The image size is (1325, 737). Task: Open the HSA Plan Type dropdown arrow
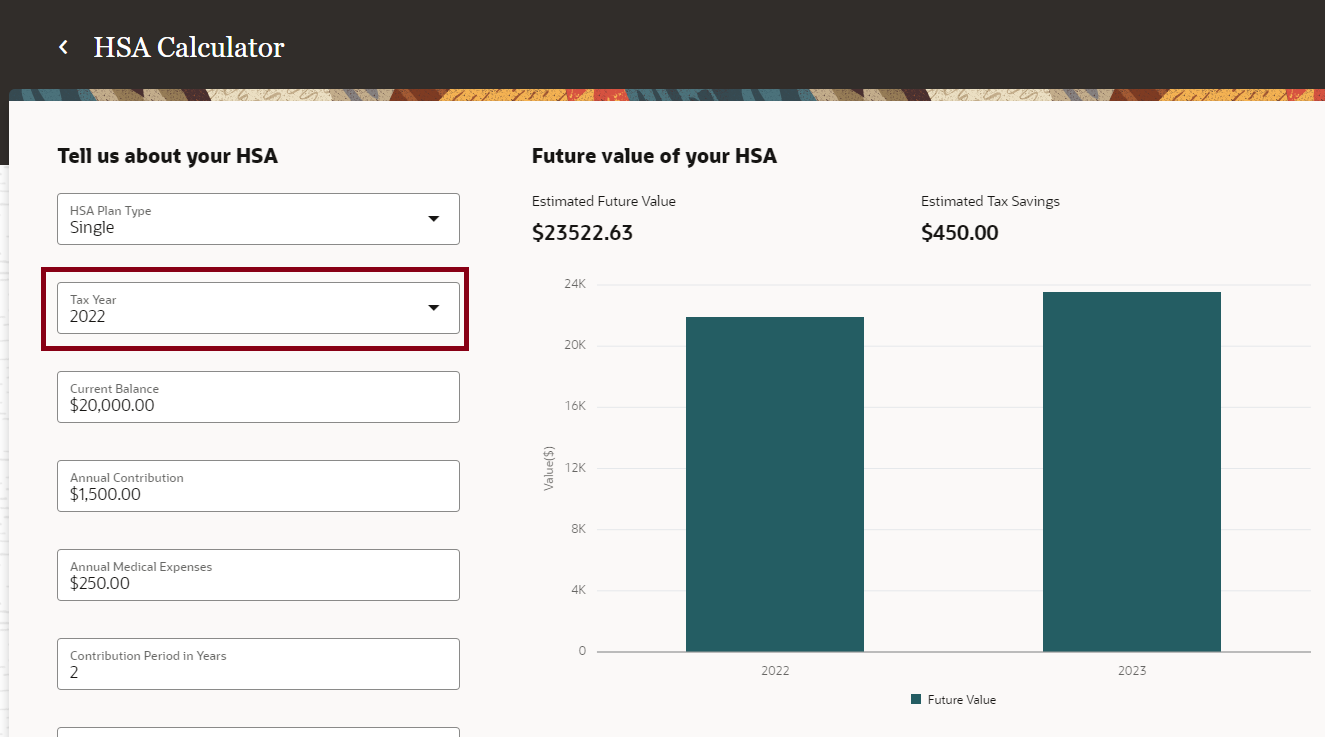[x=433, y=219]
